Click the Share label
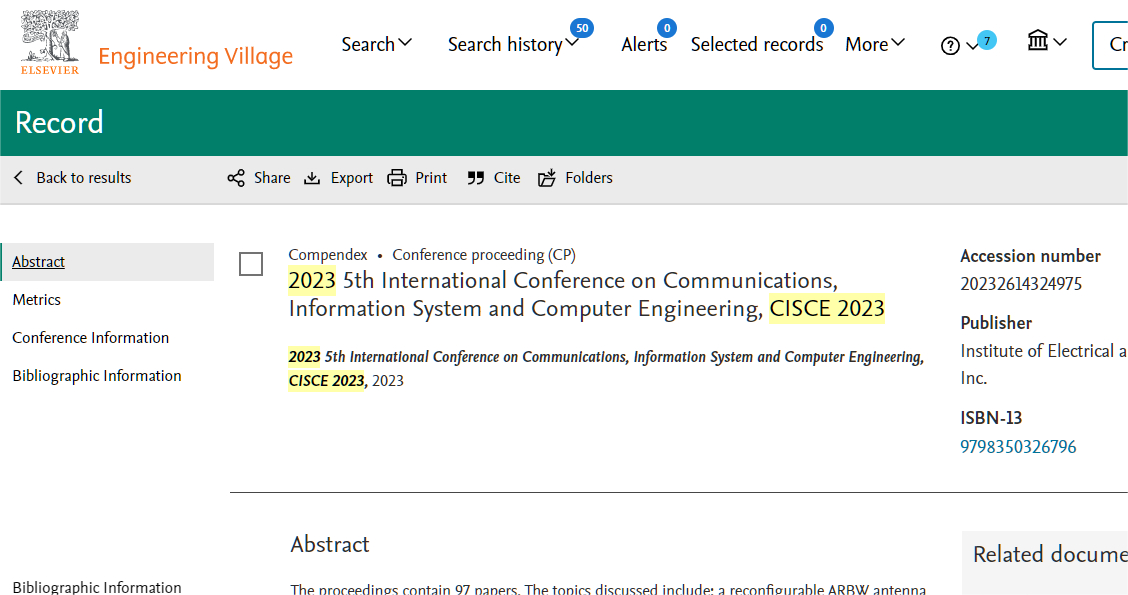1128x595 pixels. [x=272, y=178]
